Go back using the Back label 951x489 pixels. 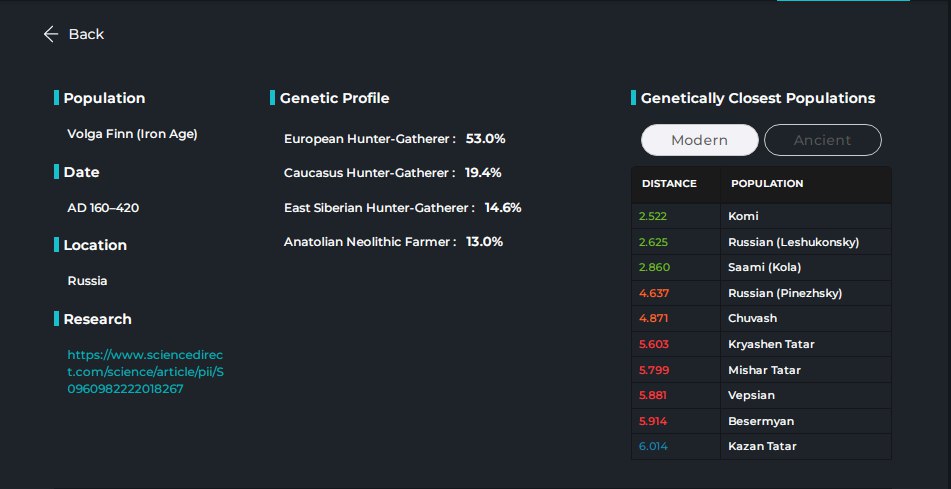[86, 34]
